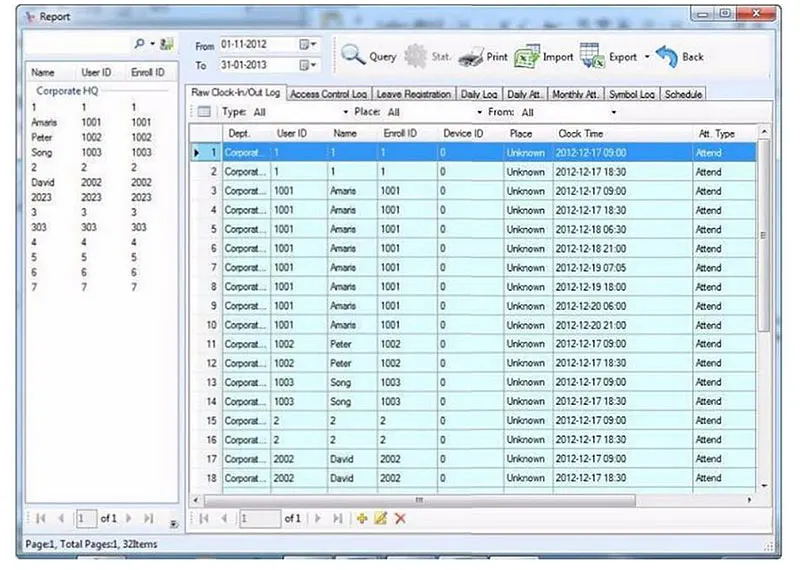Click the small options icon below employee list
The width and height of the screenshot is (800, 570).
[x=173, y=524]
